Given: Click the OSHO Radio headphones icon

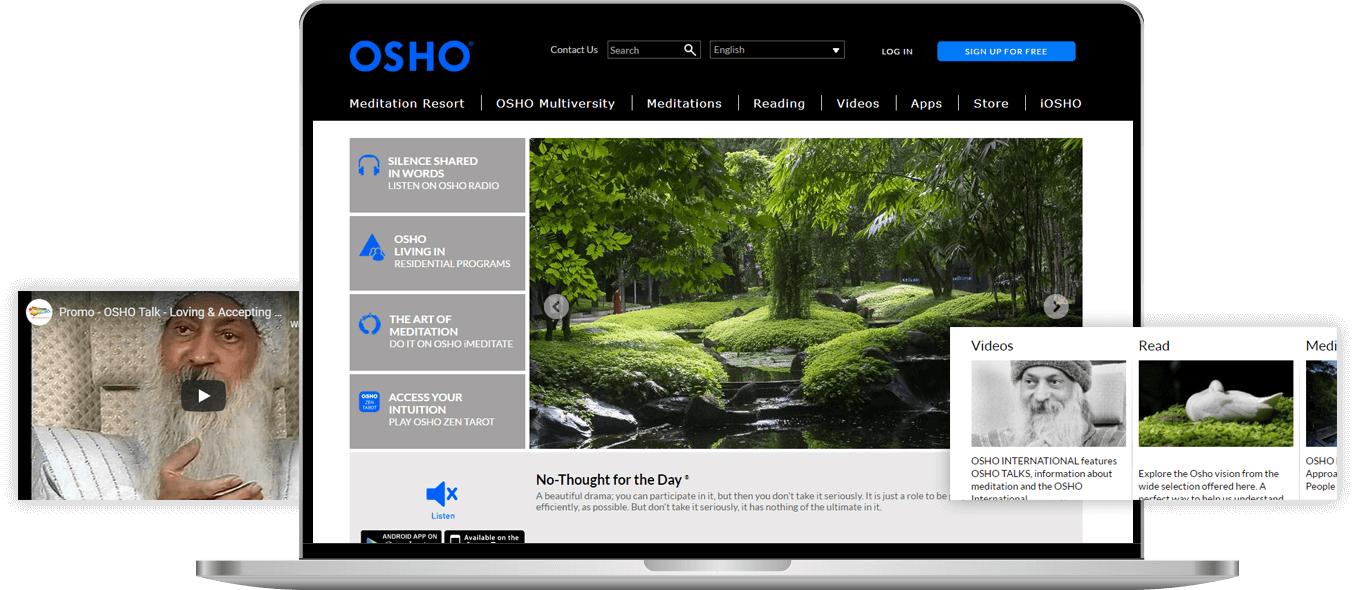Looking at the screenshot, I should [x=369, y=166].
